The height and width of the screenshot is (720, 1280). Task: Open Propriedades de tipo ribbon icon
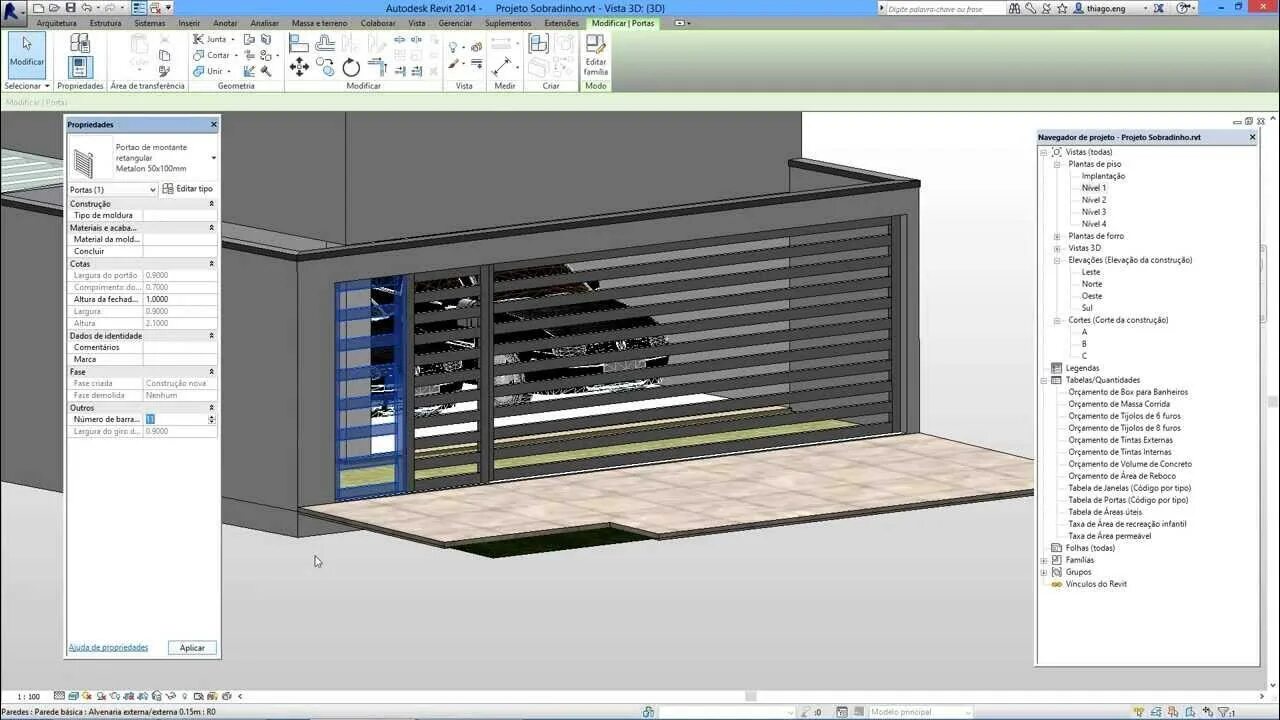click(x=80, y=42)
